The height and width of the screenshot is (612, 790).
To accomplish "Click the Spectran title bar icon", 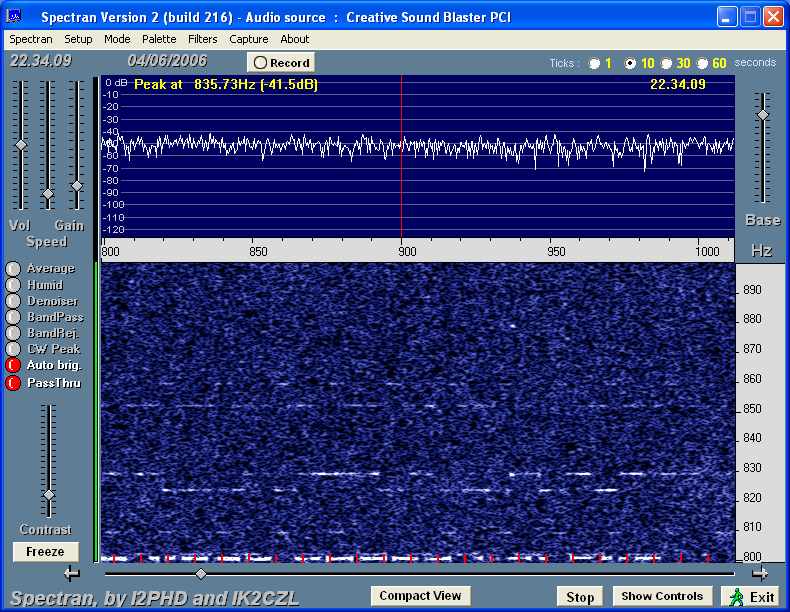I will [14, 17].
